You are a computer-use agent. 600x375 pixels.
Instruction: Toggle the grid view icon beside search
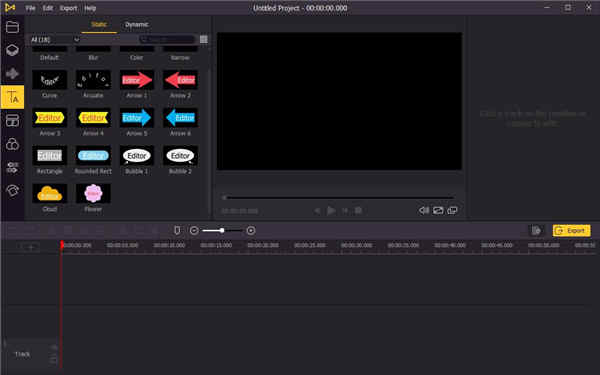click(x=204, y=39)
